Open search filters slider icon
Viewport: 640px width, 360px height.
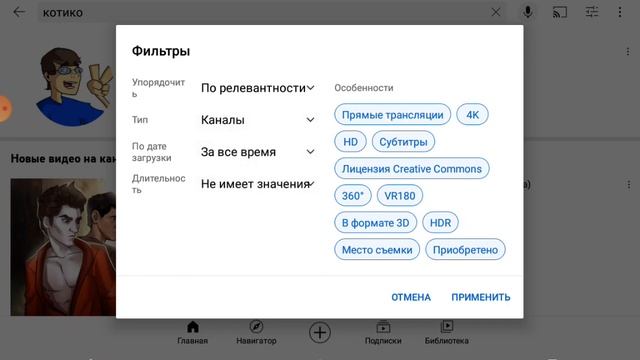tap(591, 12)
